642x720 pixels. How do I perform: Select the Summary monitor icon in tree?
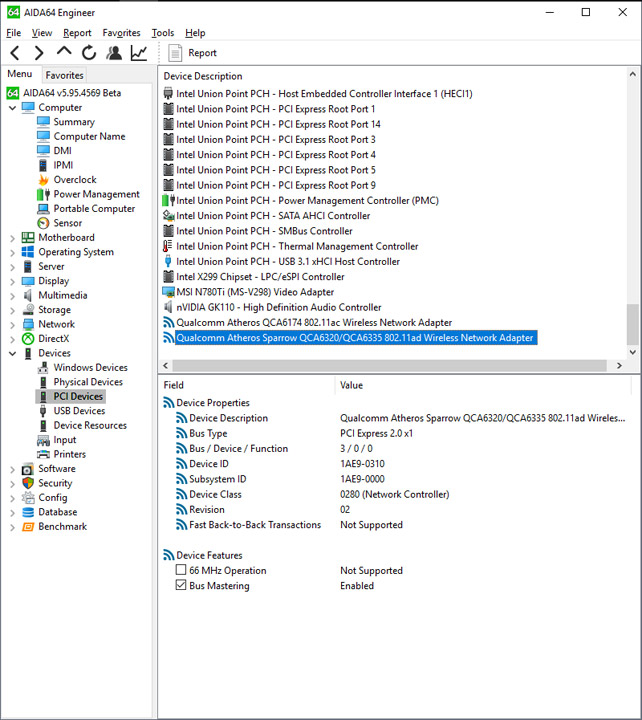(x=43, y=122)
